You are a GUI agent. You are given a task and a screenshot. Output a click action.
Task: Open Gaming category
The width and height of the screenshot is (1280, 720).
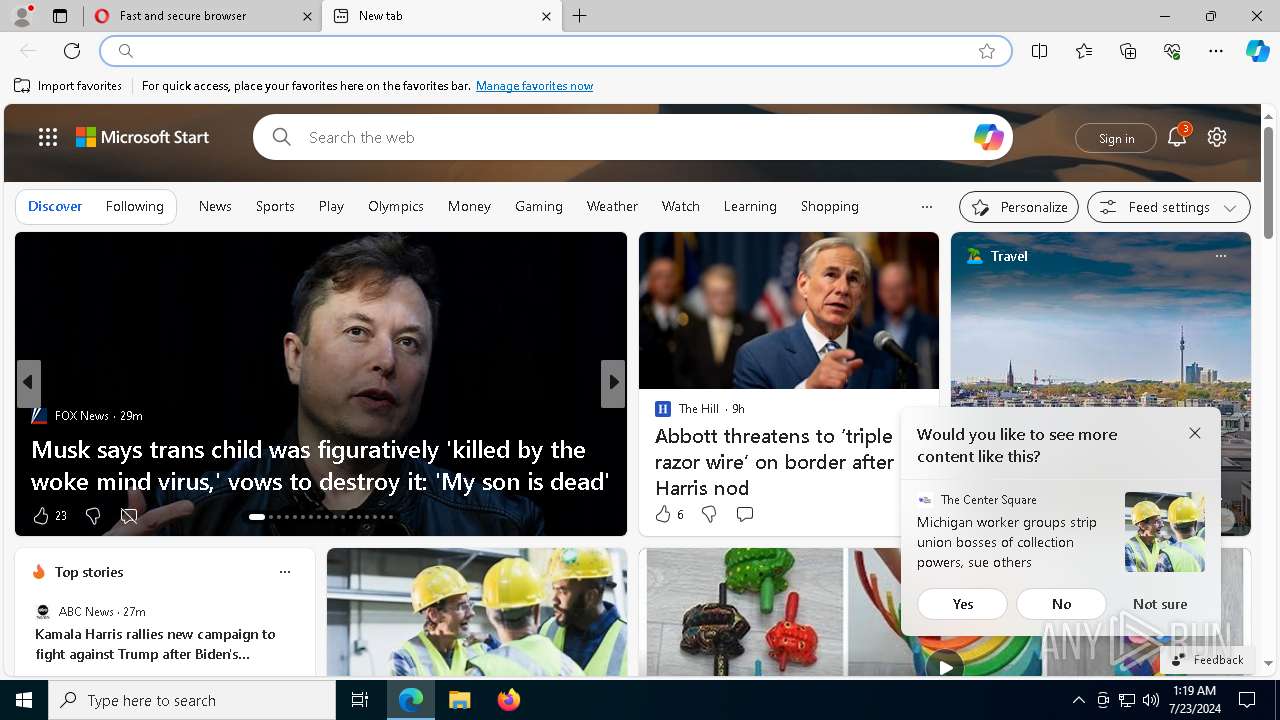tap(539, 206)
